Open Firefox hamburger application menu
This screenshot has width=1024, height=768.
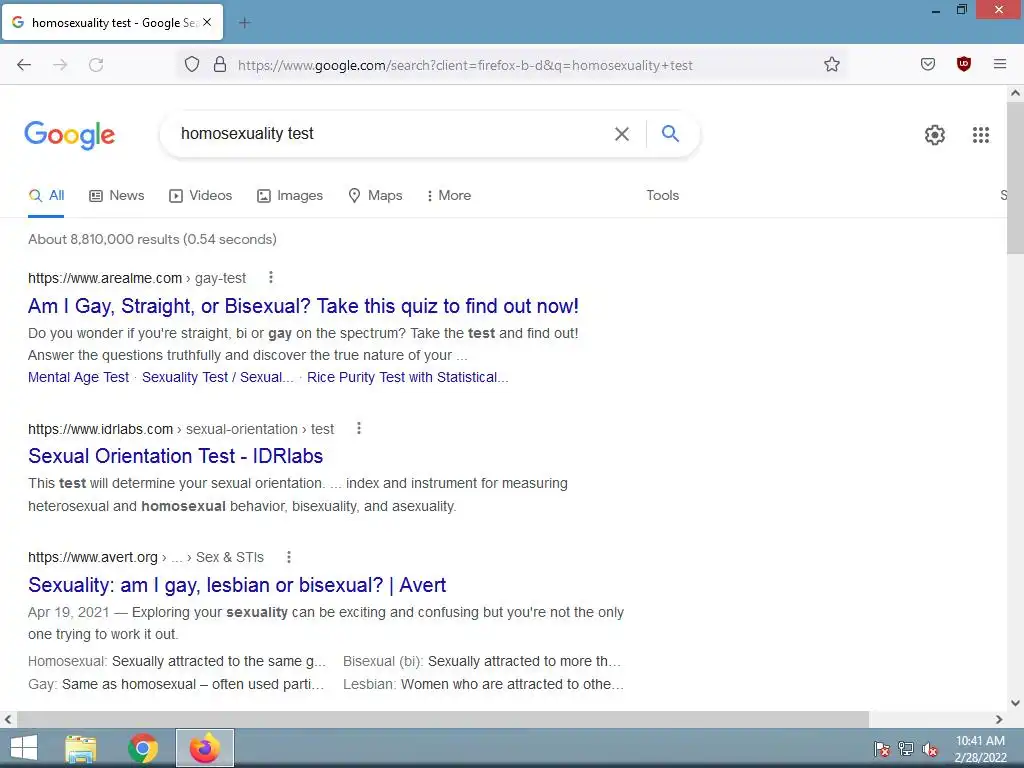(999, 64)
